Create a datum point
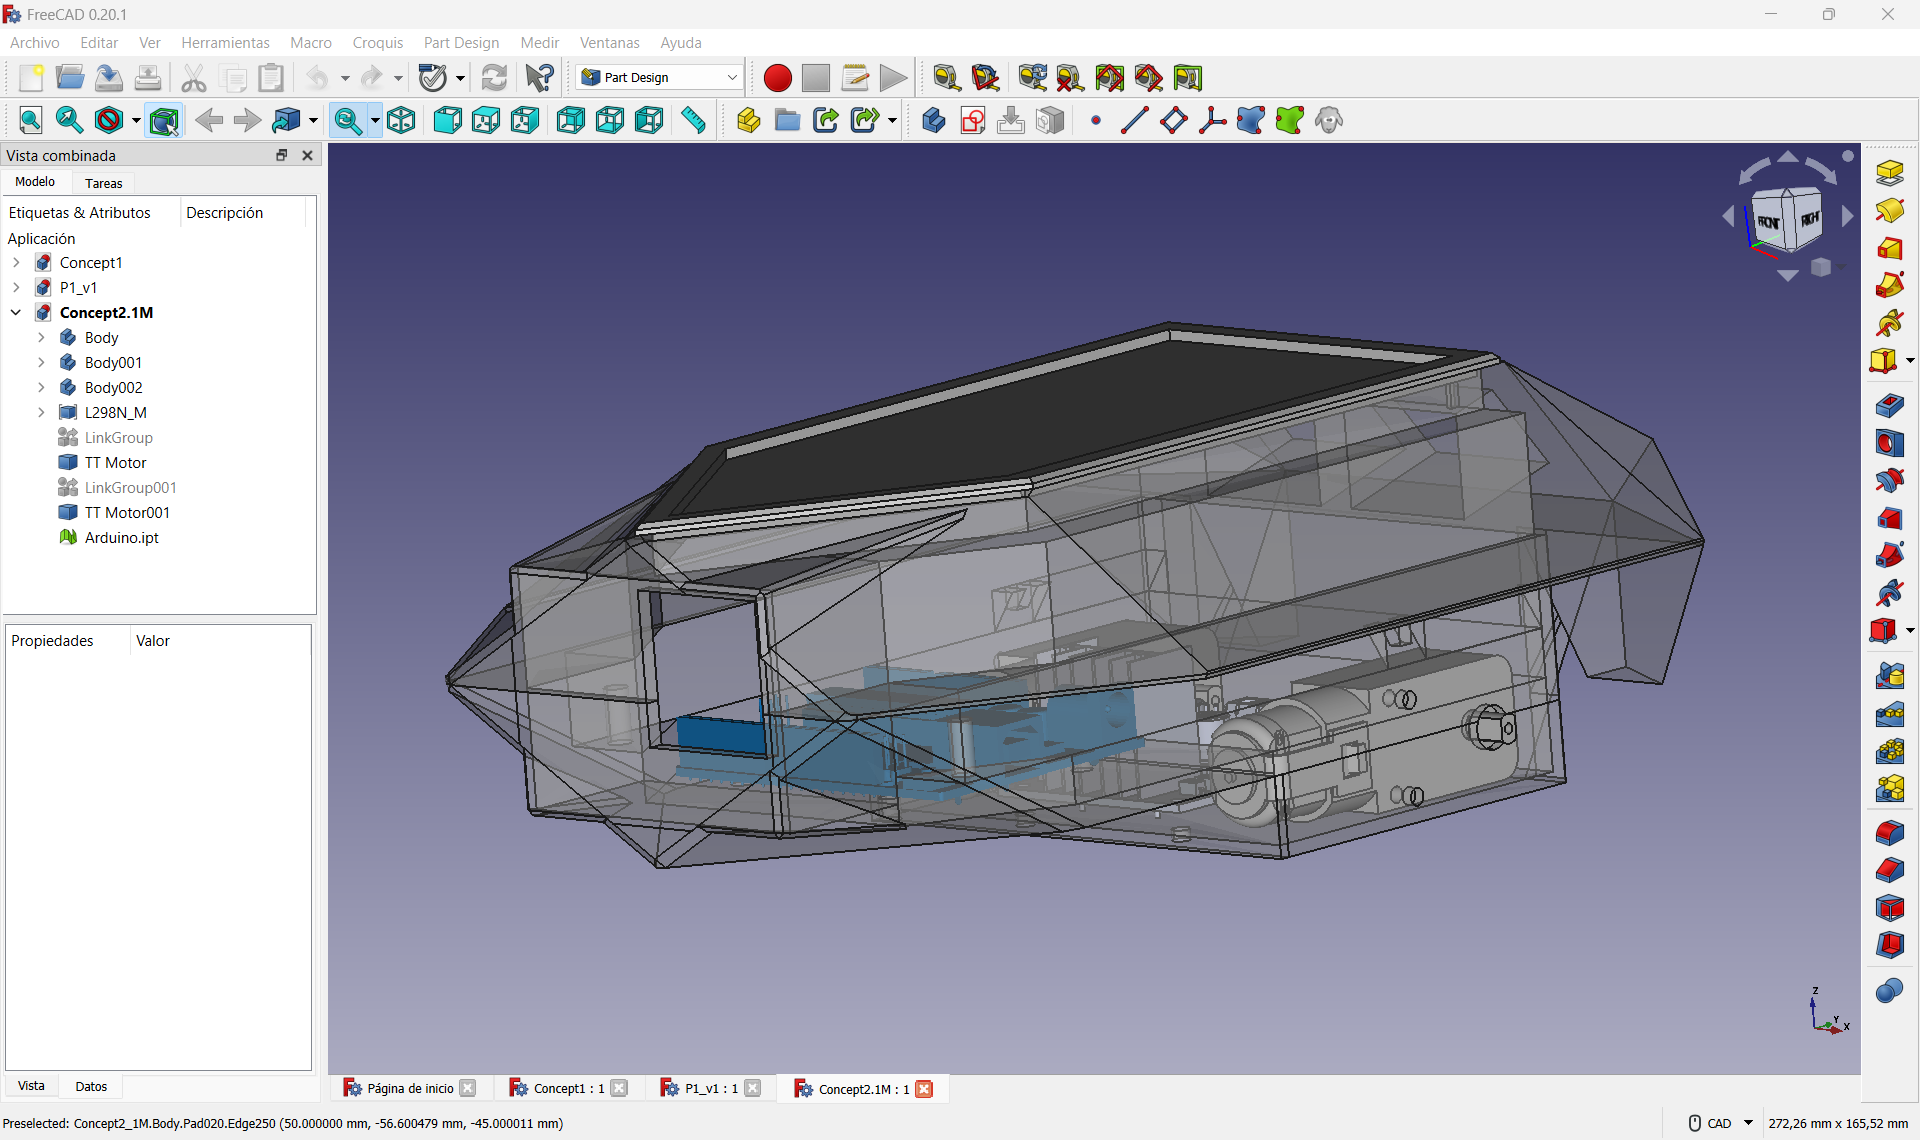Viewport: 1920px width, 1140px height. pos(1096,121)
